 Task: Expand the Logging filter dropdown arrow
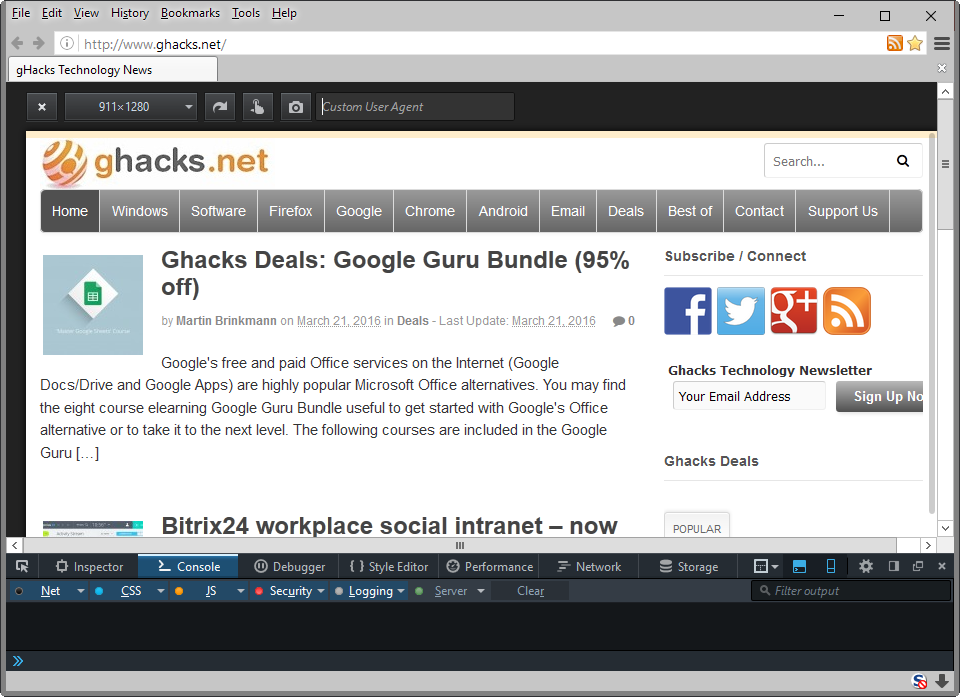point(401,591)
